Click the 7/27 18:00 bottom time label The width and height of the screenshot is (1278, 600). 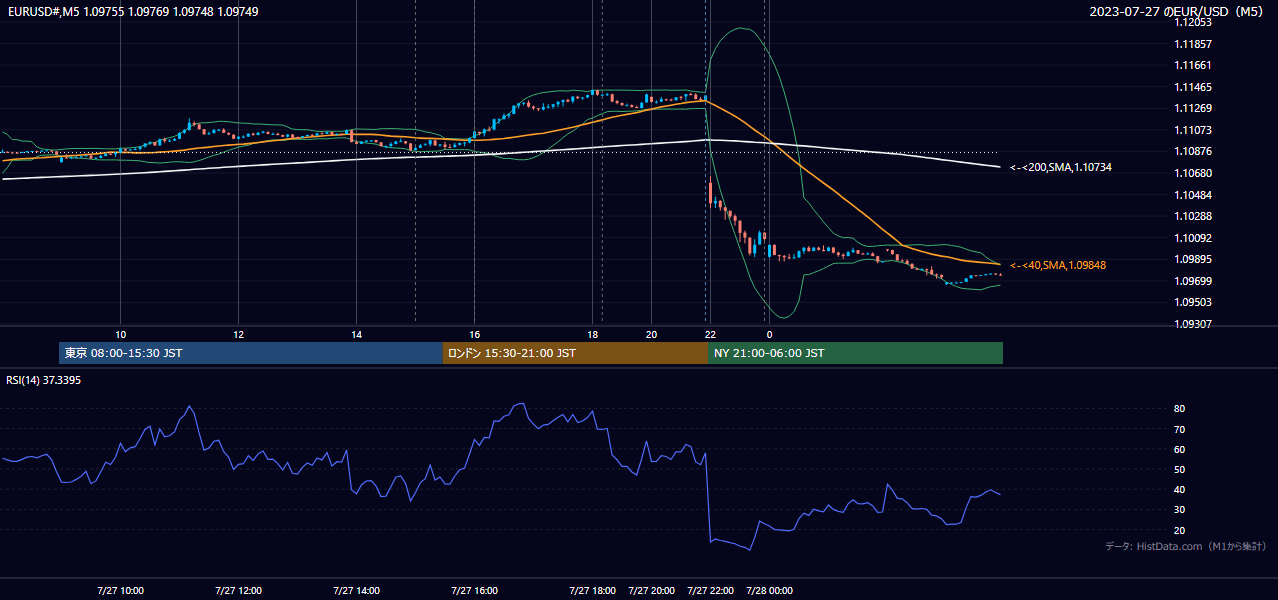pyautogui.click(x=592, y=590)
